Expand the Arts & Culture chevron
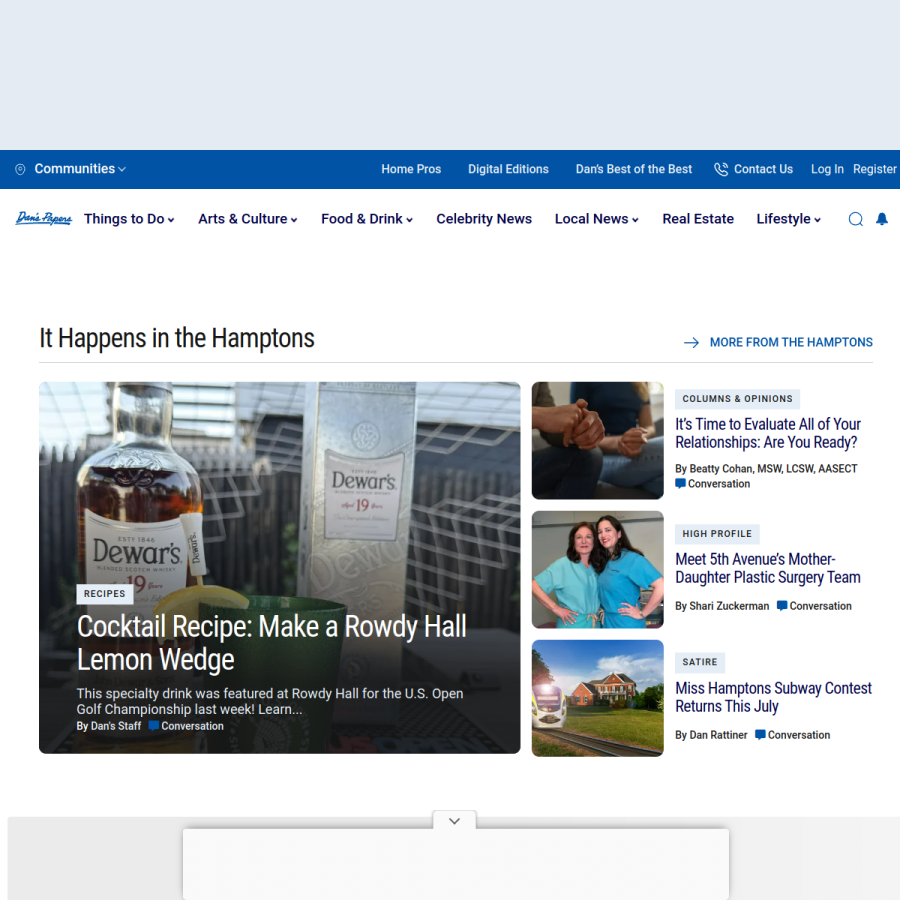The width and height of the screenshot is (900, 900). [x=294, y=220]
